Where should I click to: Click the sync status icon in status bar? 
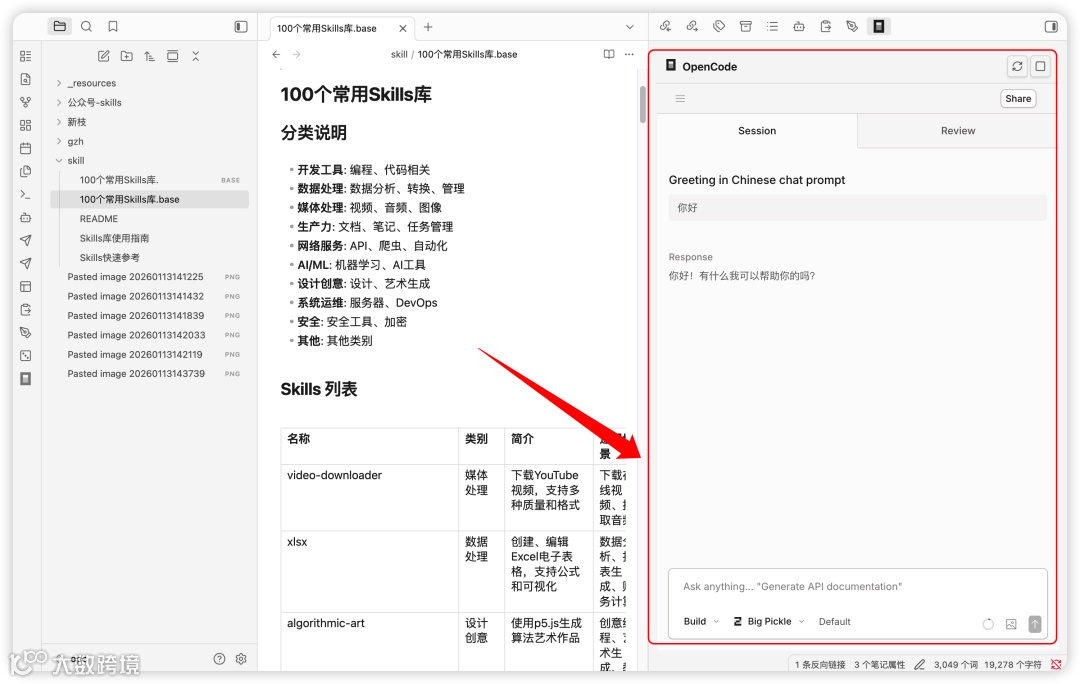pyautogui.click(x=1056, y=665)
